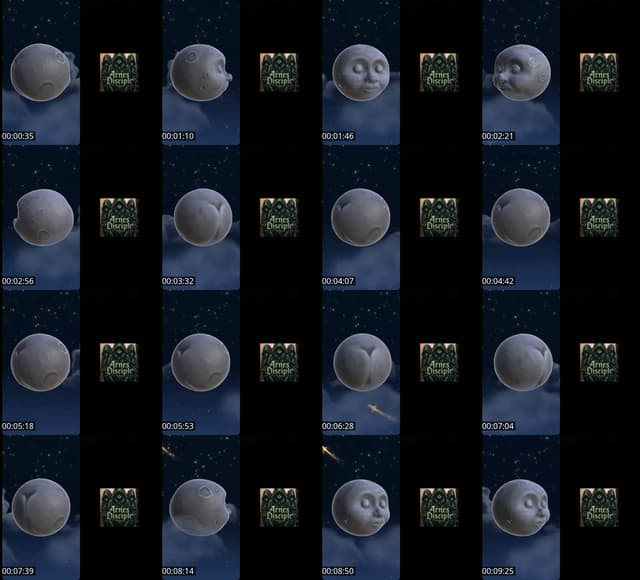The width and height of the screenshot is (640, 580).
Task: Click the 00:05:53 timestamp label
Action: (x=178, y=426)
